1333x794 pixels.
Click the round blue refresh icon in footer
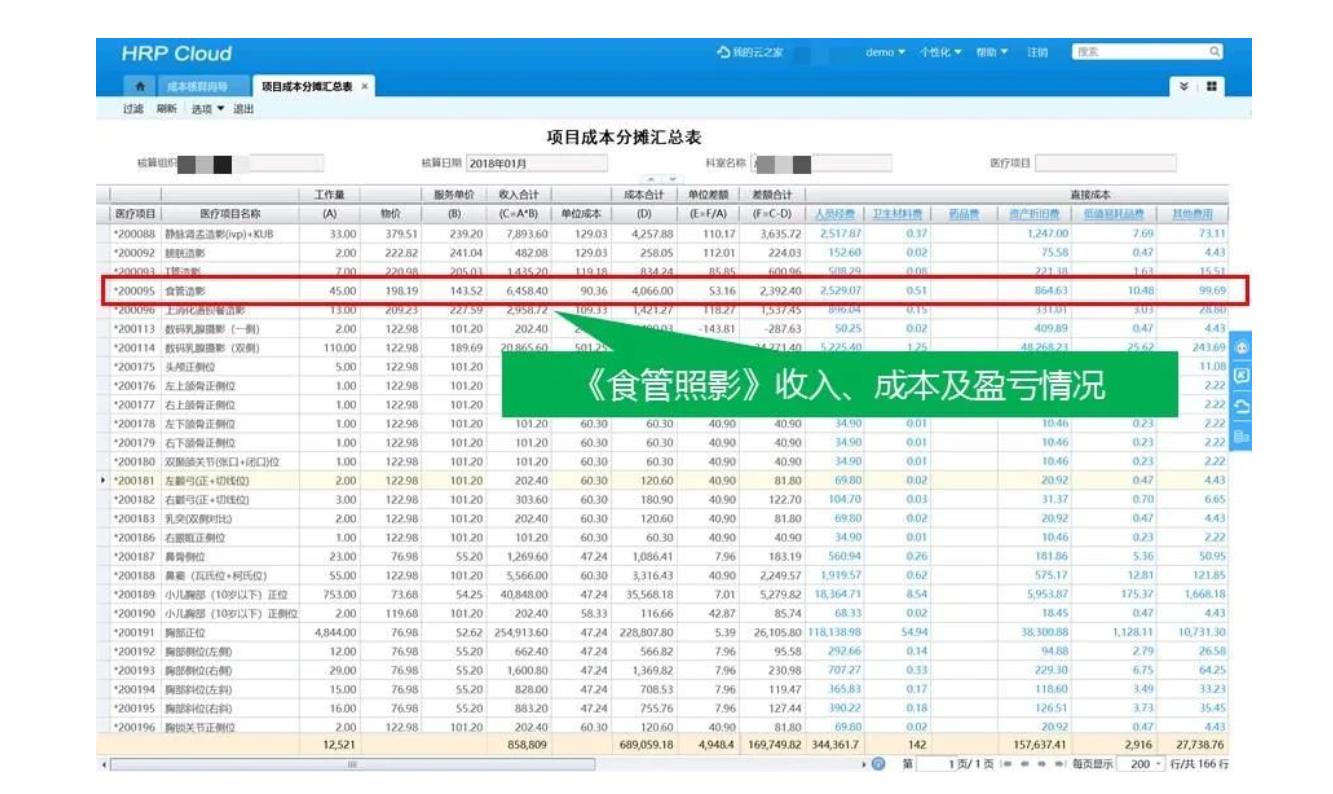coord(878,764)
